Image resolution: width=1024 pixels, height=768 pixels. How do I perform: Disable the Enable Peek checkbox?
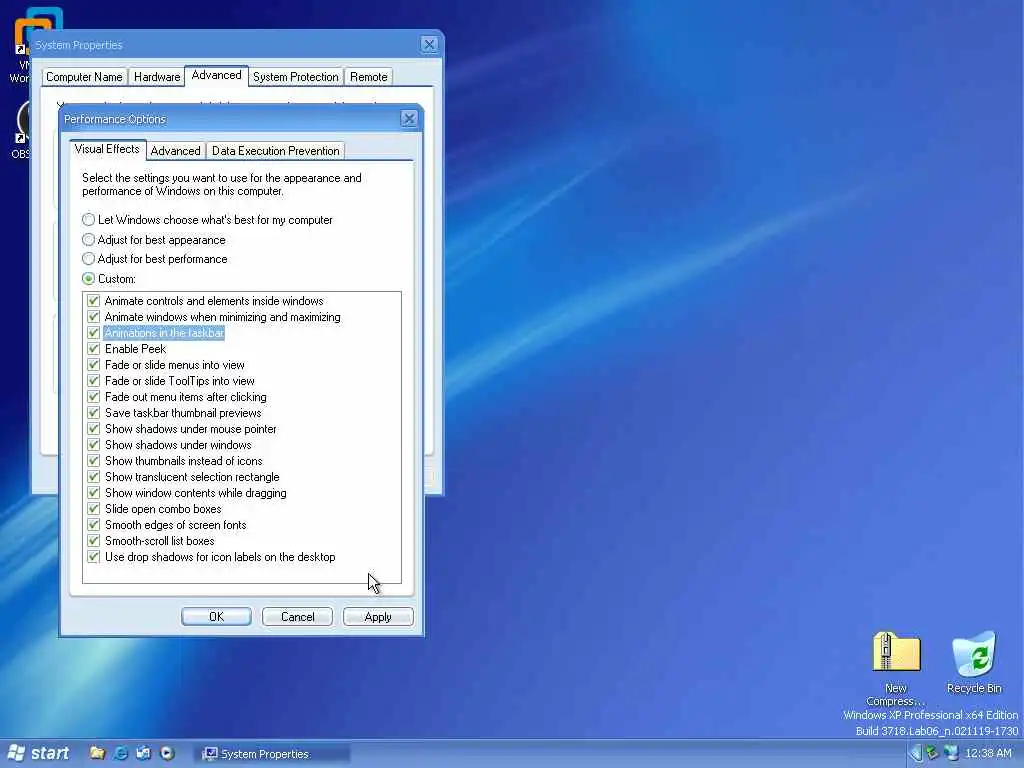[93, 349]
